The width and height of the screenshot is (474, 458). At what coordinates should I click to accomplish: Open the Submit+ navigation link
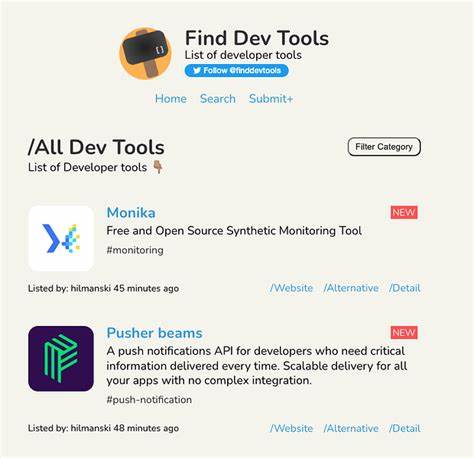click(271, 99)
